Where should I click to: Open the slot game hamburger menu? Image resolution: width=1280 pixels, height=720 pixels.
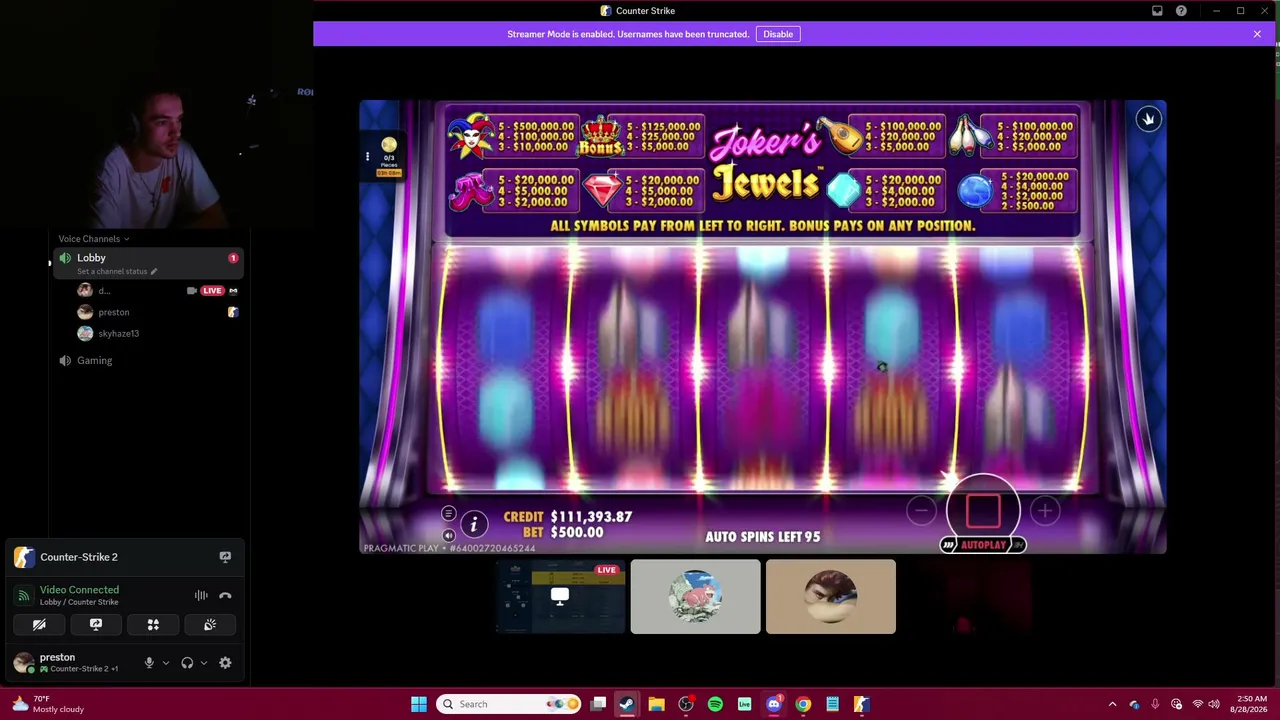click(x=448, y=514)
